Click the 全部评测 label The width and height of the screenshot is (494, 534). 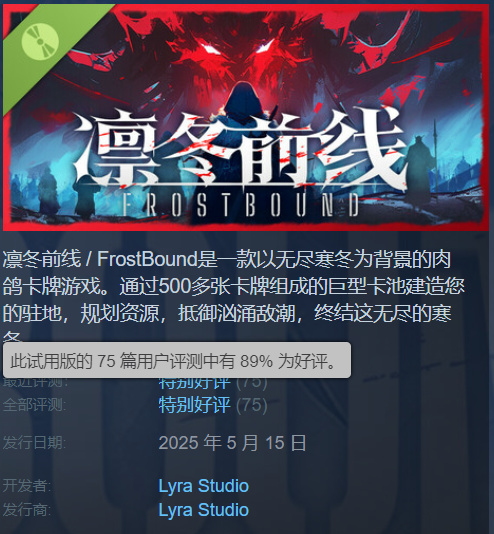pos(34,405)
